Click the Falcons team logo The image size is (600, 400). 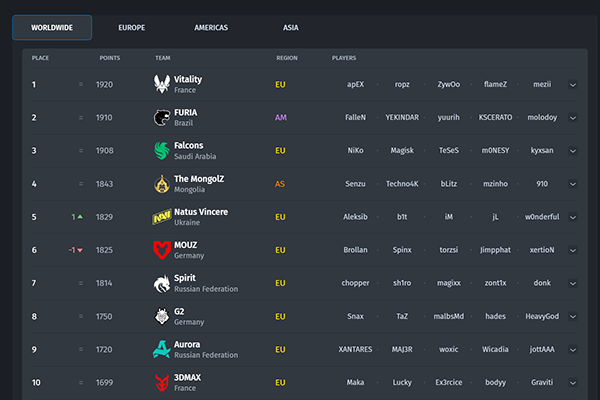162,150
